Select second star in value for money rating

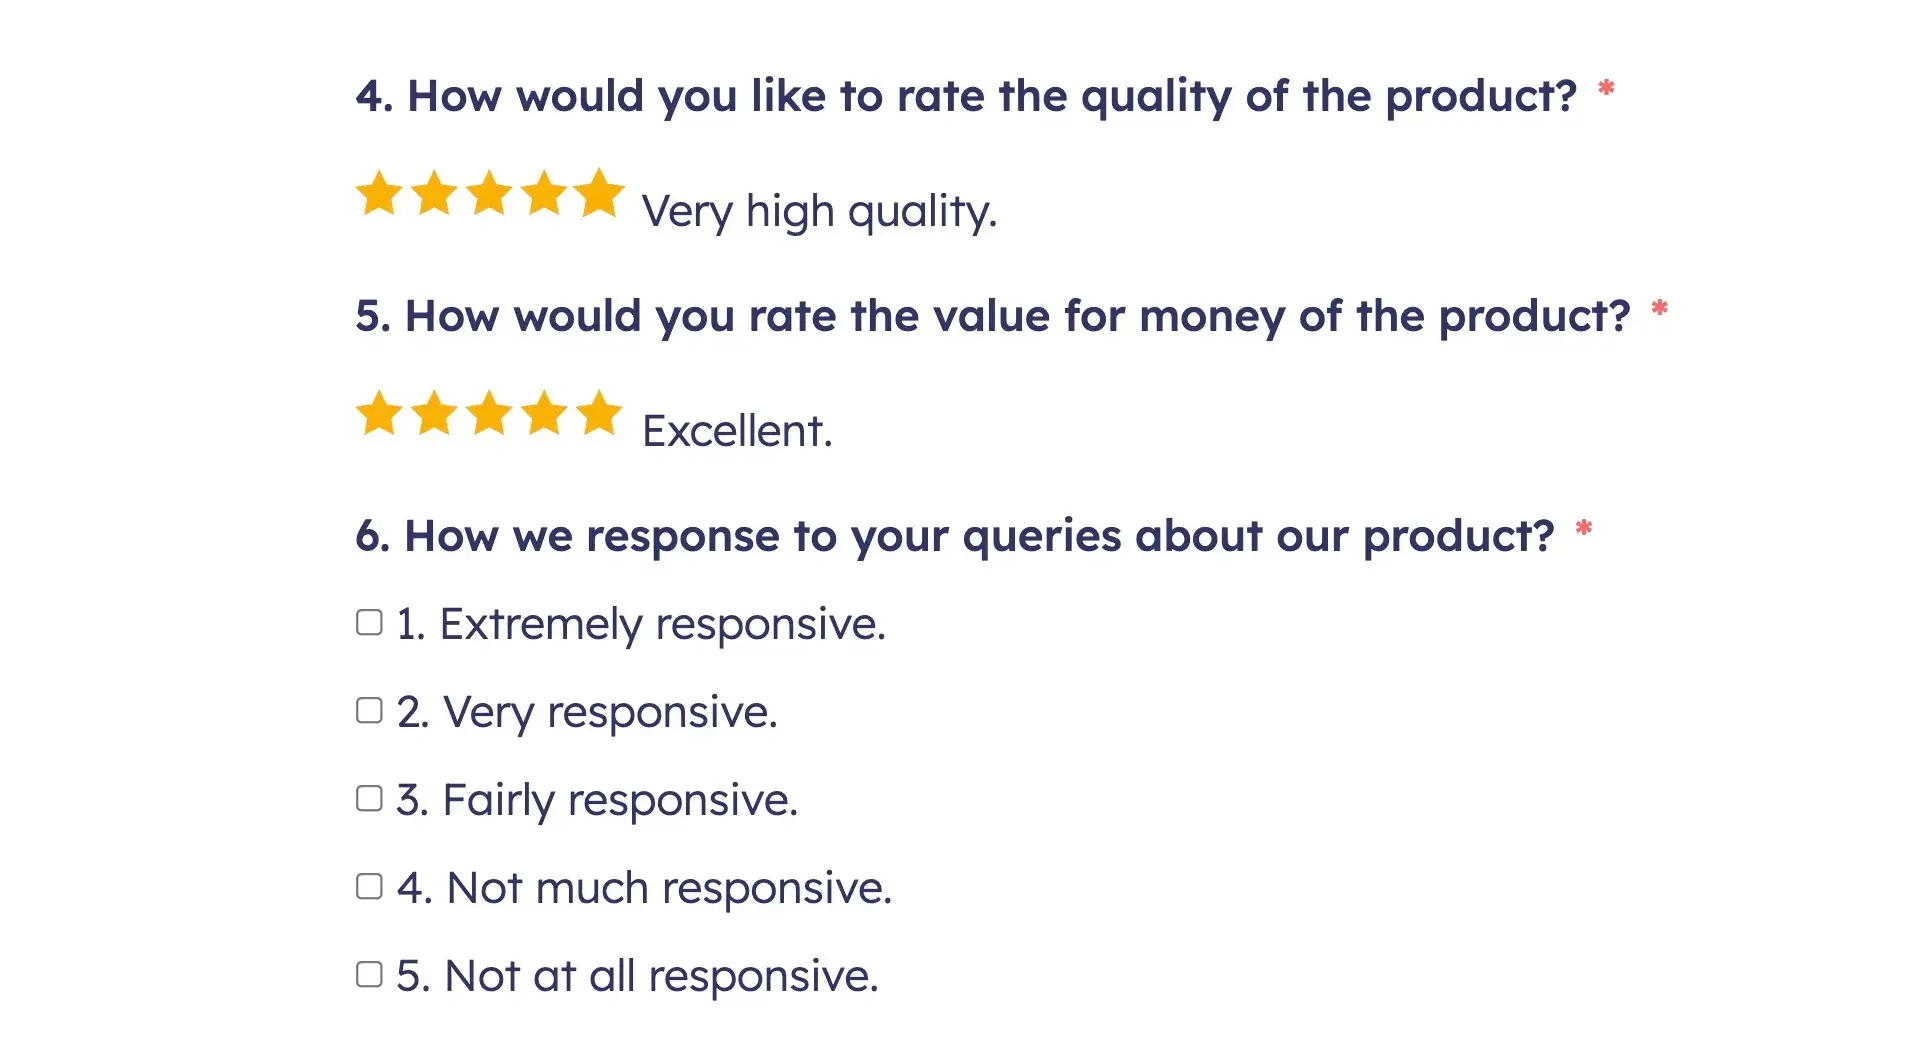point(435,413)
